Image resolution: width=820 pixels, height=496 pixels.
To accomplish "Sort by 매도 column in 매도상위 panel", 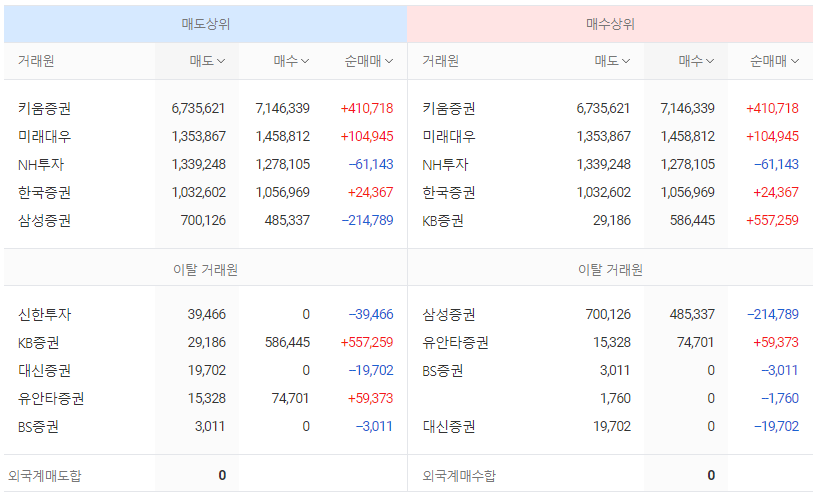I will click(207, 61).
